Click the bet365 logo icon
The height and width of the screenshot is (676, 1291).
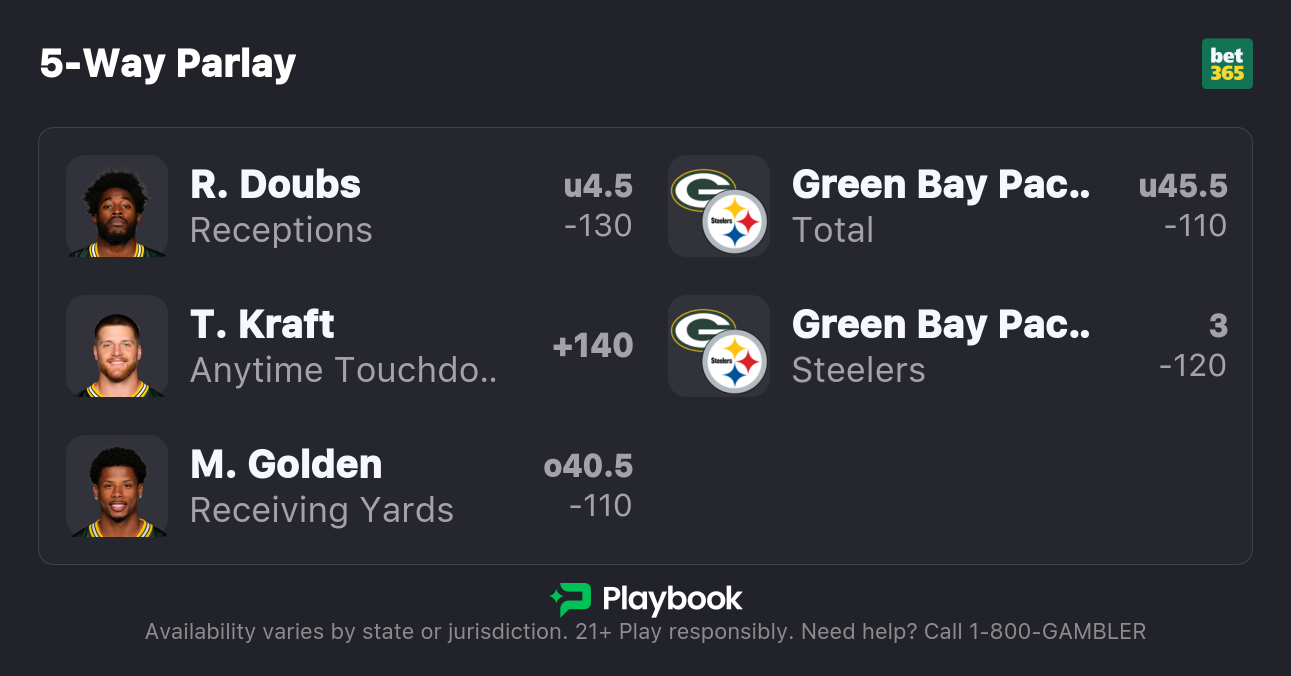pyautogui.click(x=1227, y=64)
